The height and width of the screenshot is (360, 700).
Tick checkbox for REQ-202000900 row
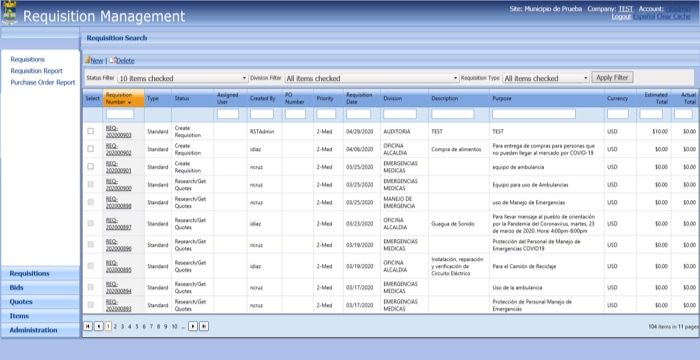coord(91,184)
